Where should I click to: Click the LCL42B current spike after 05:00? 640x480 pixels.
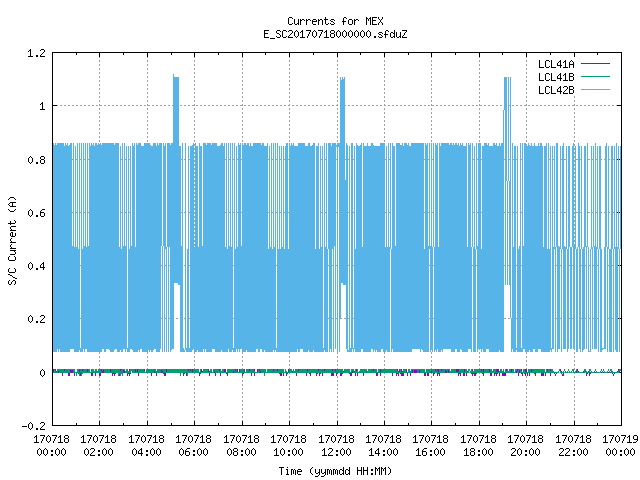tap(176, 109)
